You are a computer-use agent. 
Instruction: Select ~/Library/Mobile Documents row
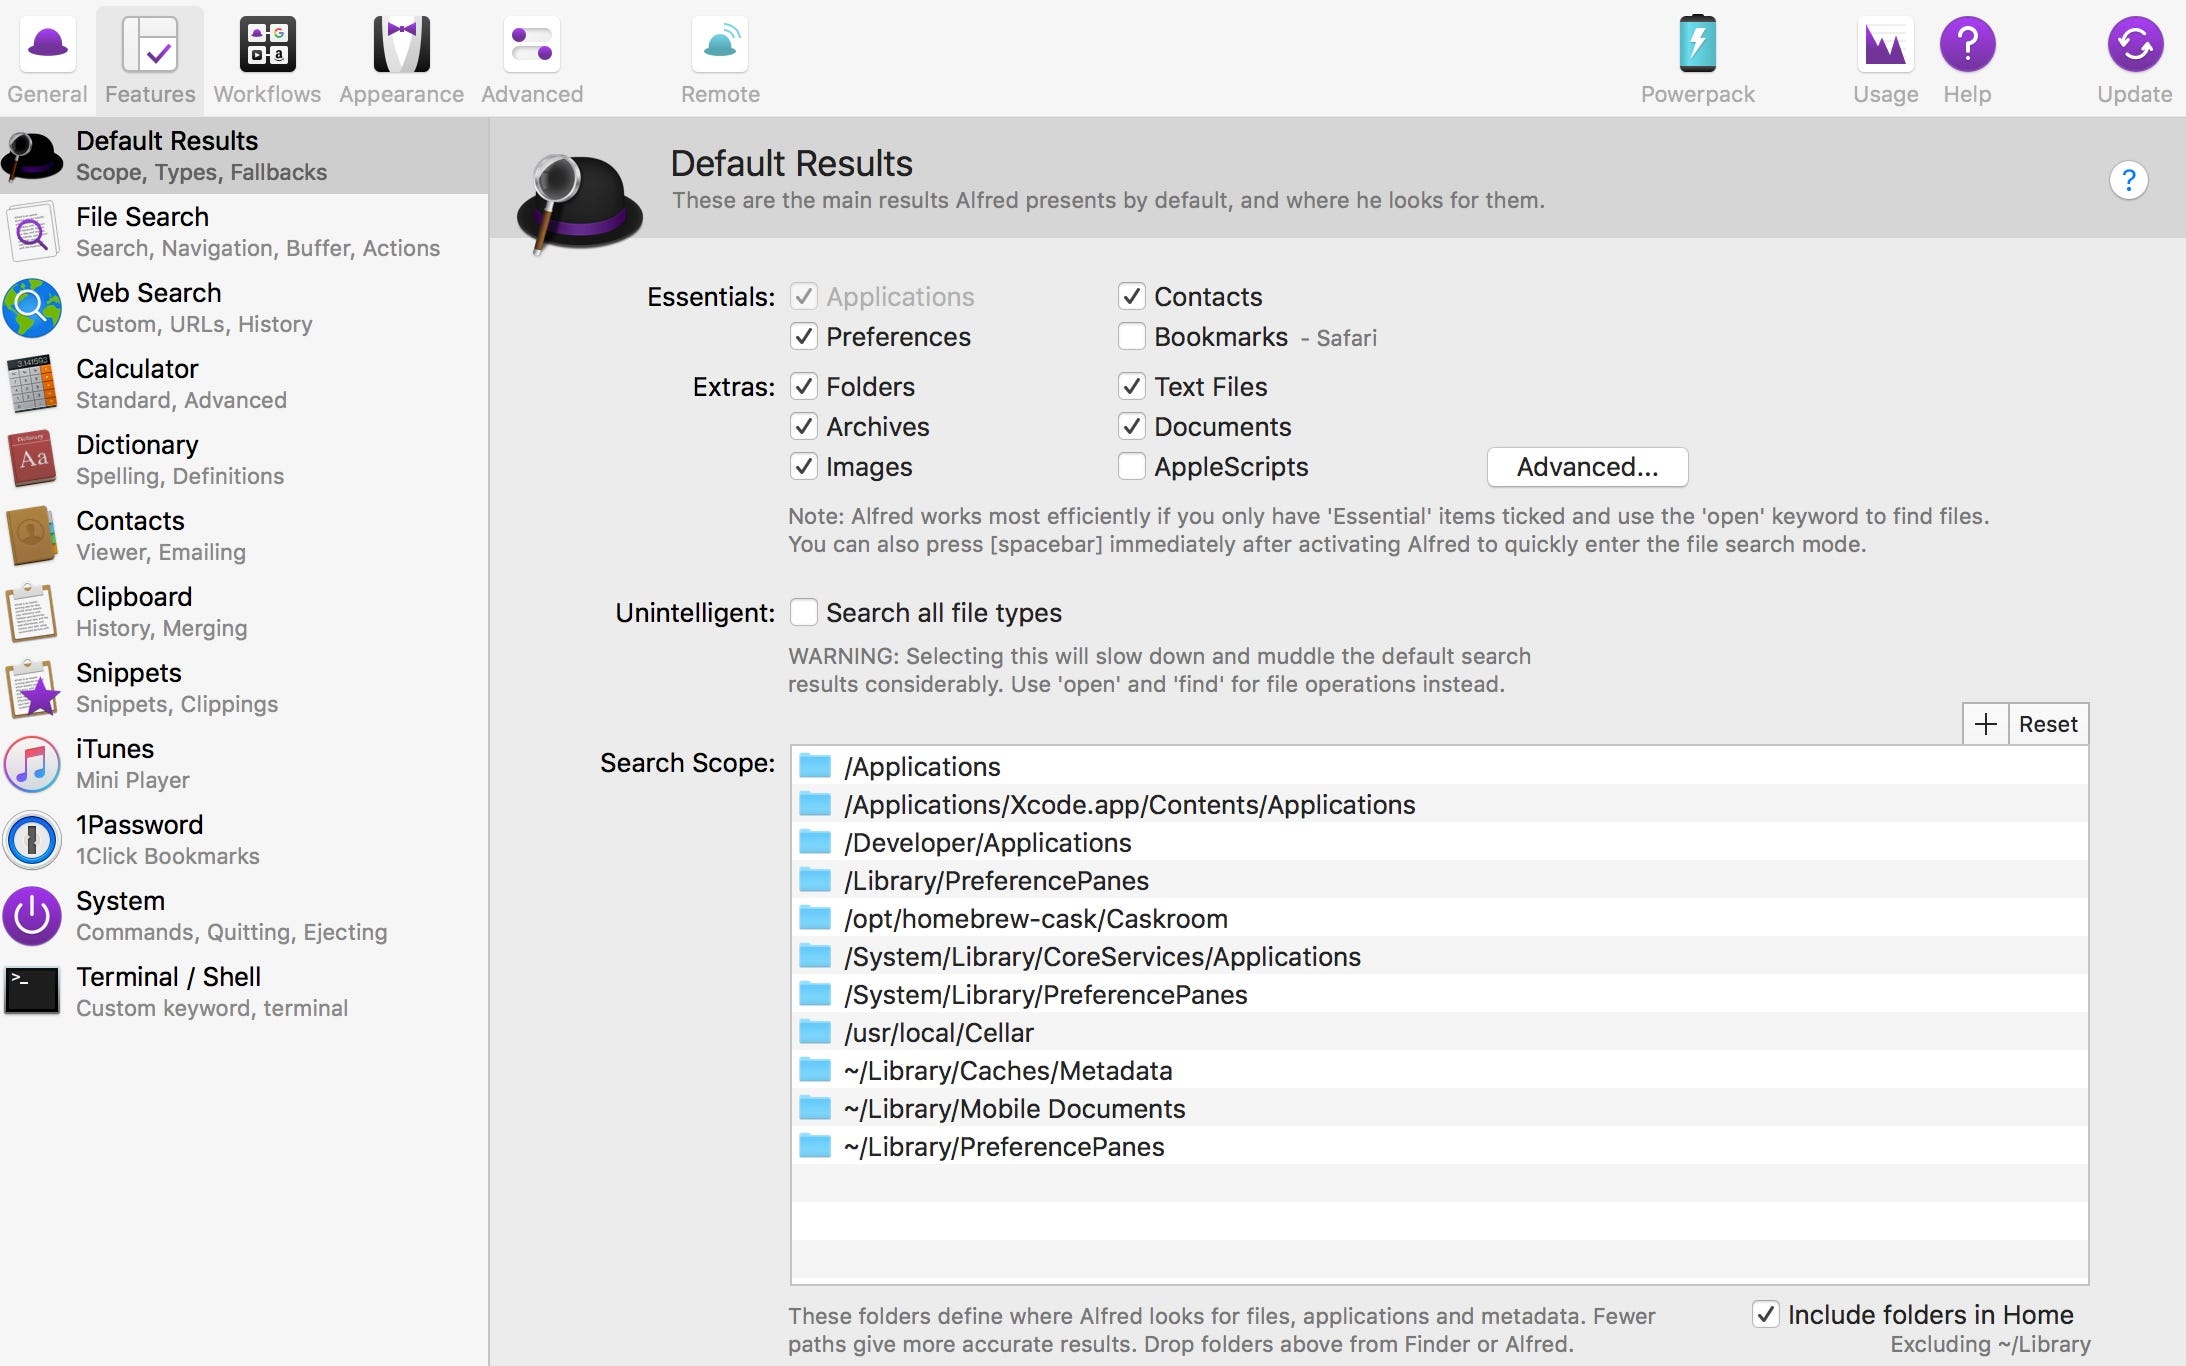click(x=1439, y=1108)
